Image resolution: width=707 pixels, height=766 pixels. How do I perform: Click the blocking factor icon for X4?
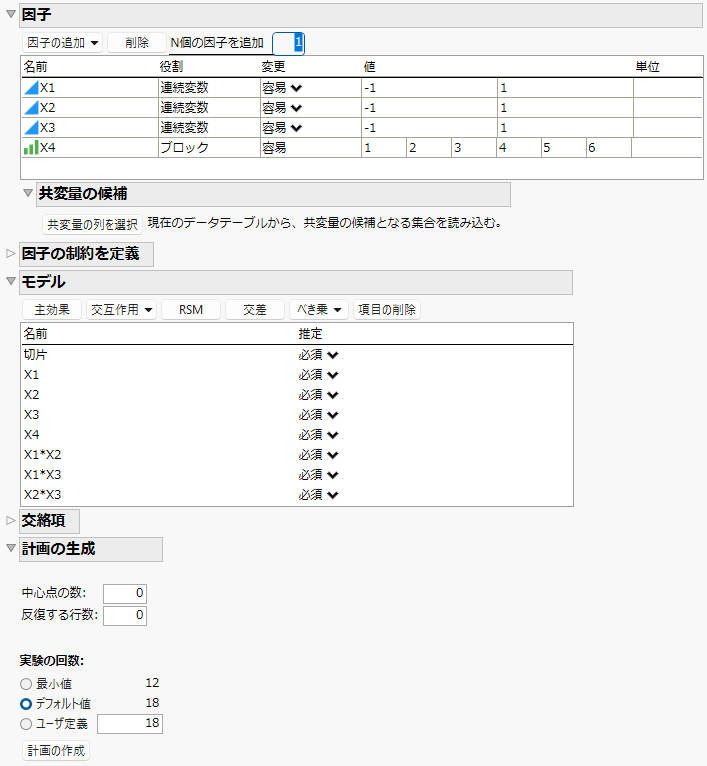(x=31, y=148)
